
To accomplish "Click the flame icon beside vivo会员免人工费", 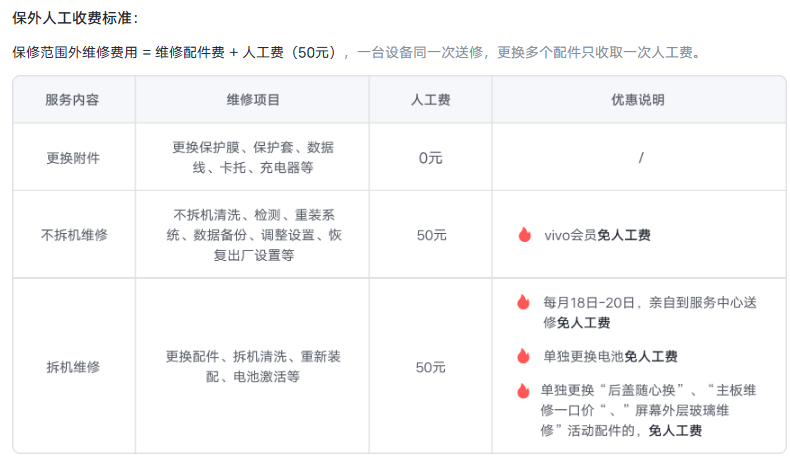I will click(524, 235).
